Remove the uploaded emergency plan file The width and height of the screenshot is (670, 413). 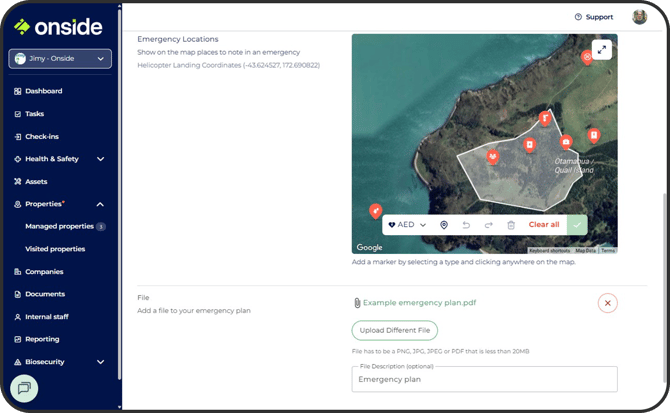tap(608, 302)
